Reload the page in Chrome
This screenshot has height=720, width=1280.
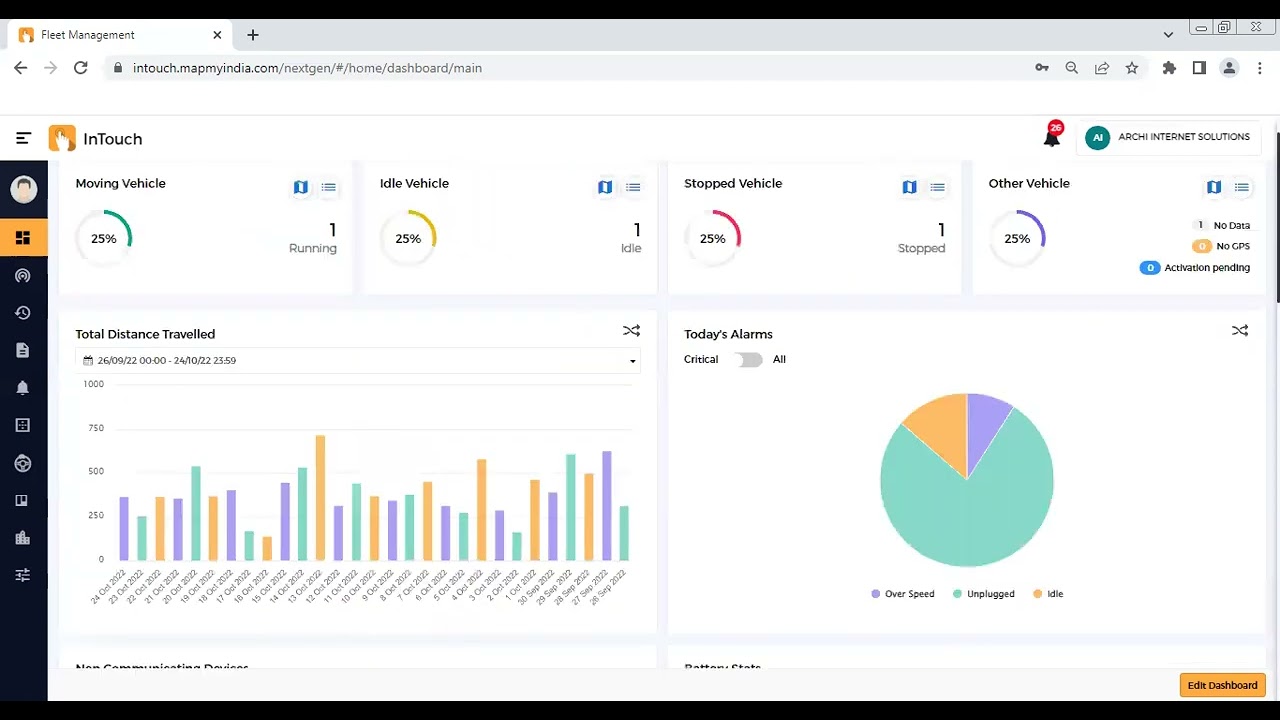click(x=81, y=68)
